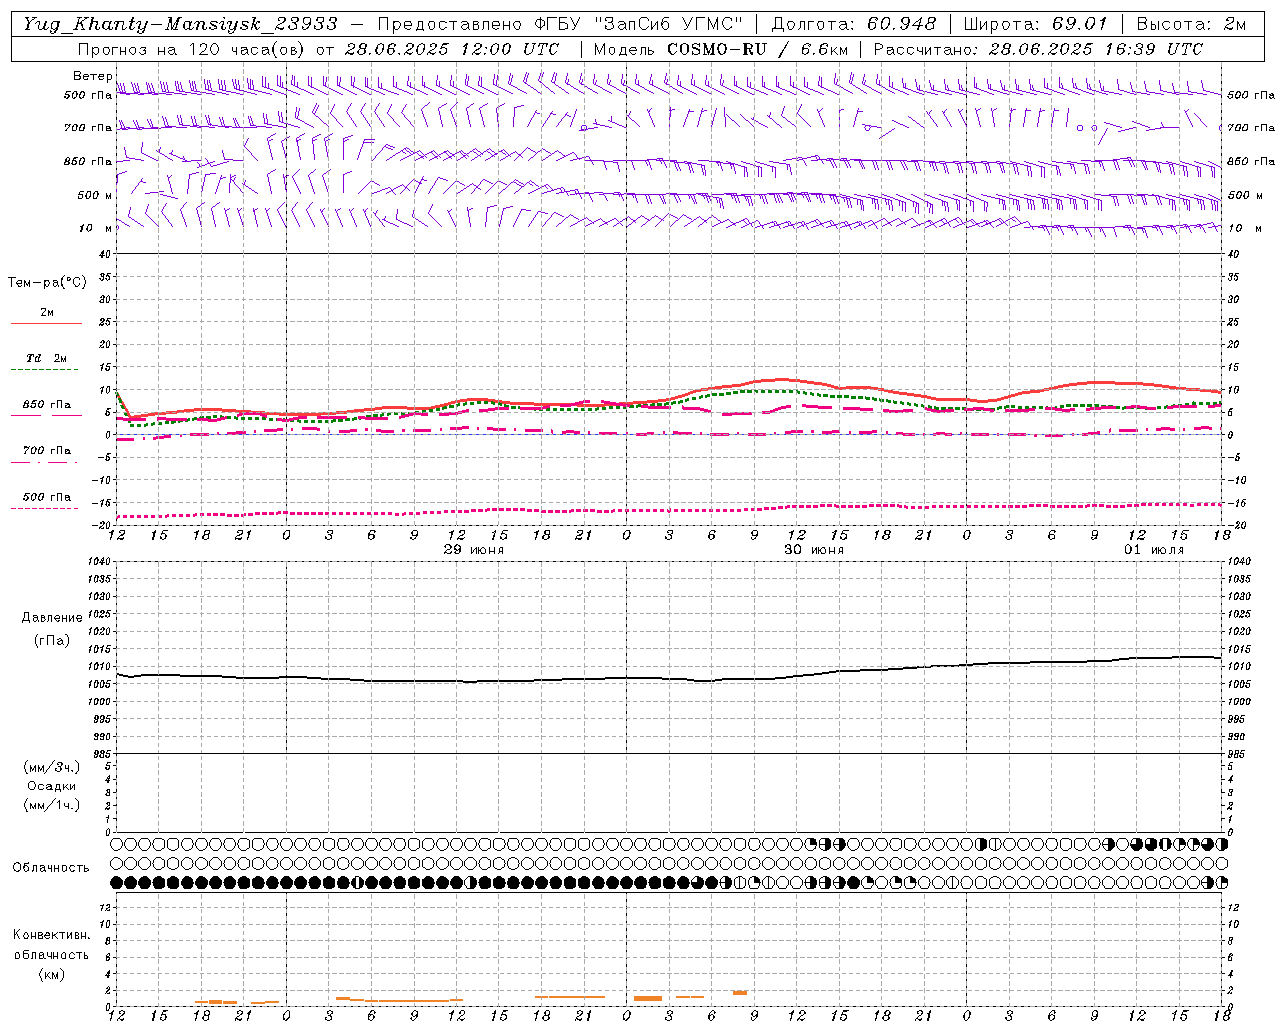This screenshot has width=1280, height=1024.
Task: Click the Долгота: 60.948 value
Action: pyautogui.click(x=854, y=24)
